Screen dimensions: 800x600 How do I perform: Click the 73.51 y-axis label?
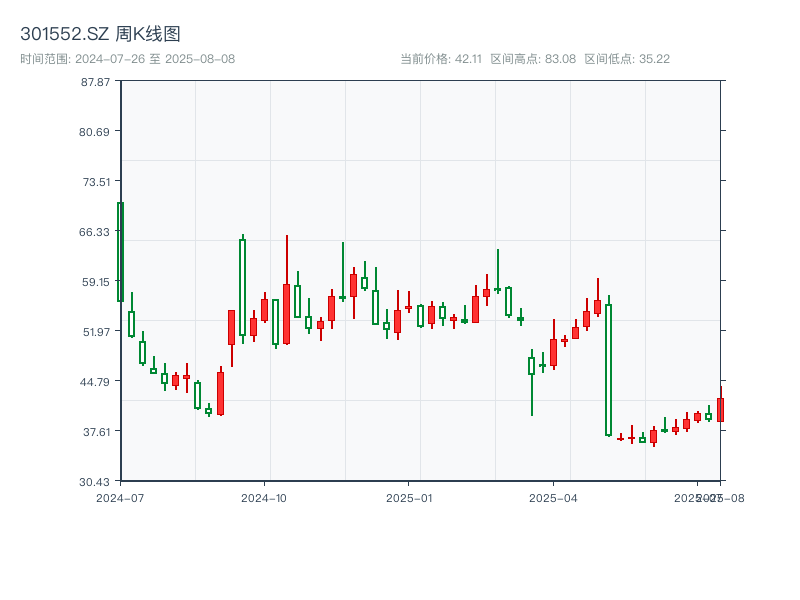point(96,182)
